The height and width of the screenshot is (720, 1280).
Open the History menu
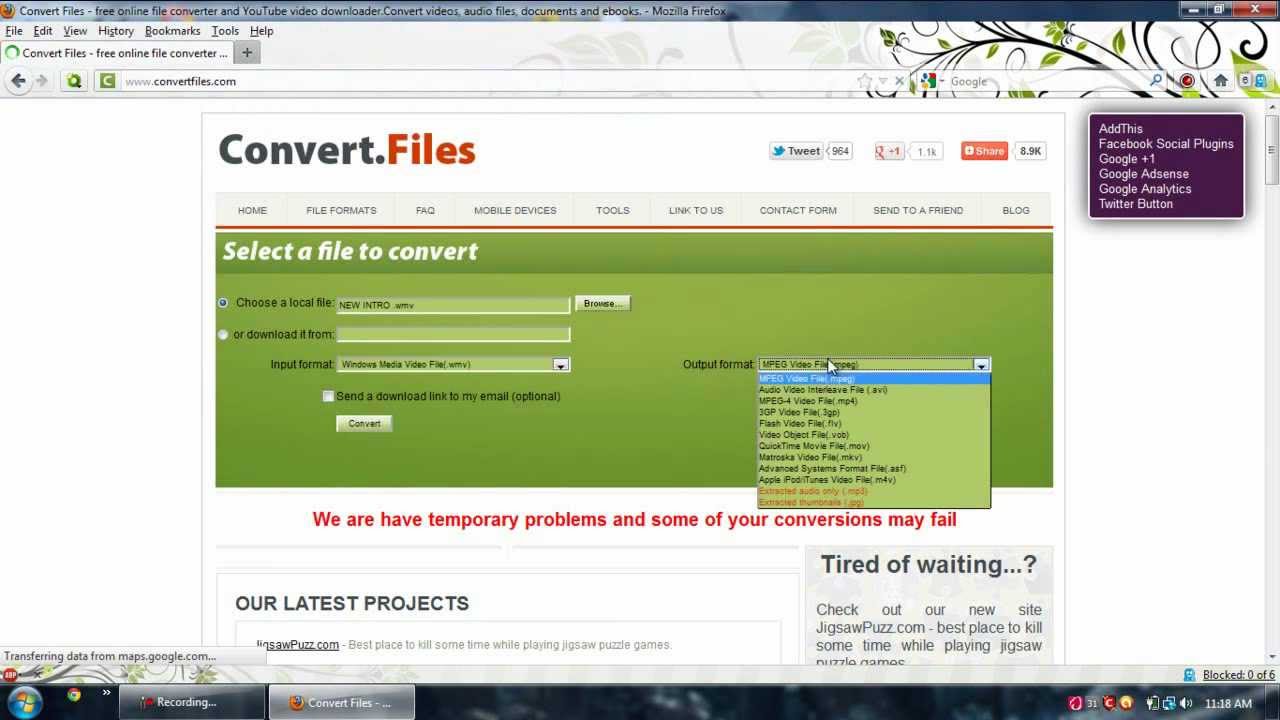coord(116,31)
